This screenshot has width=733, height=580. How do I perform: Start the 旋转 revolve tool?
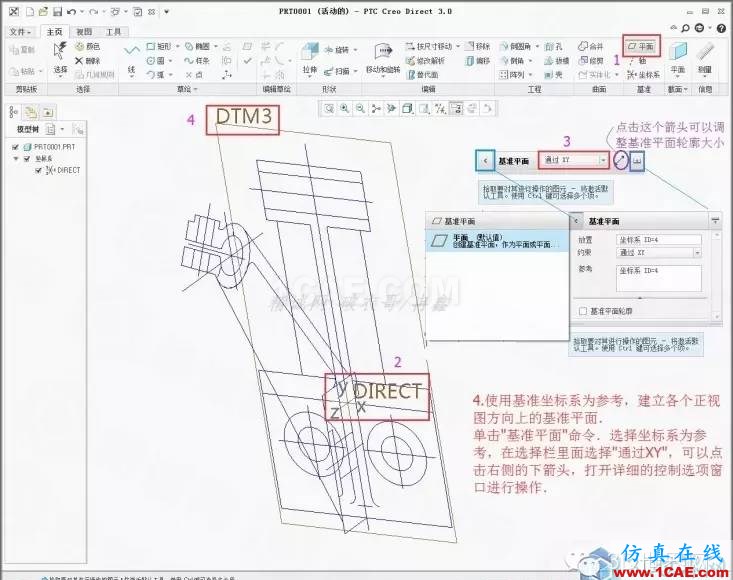coord(337,50)
